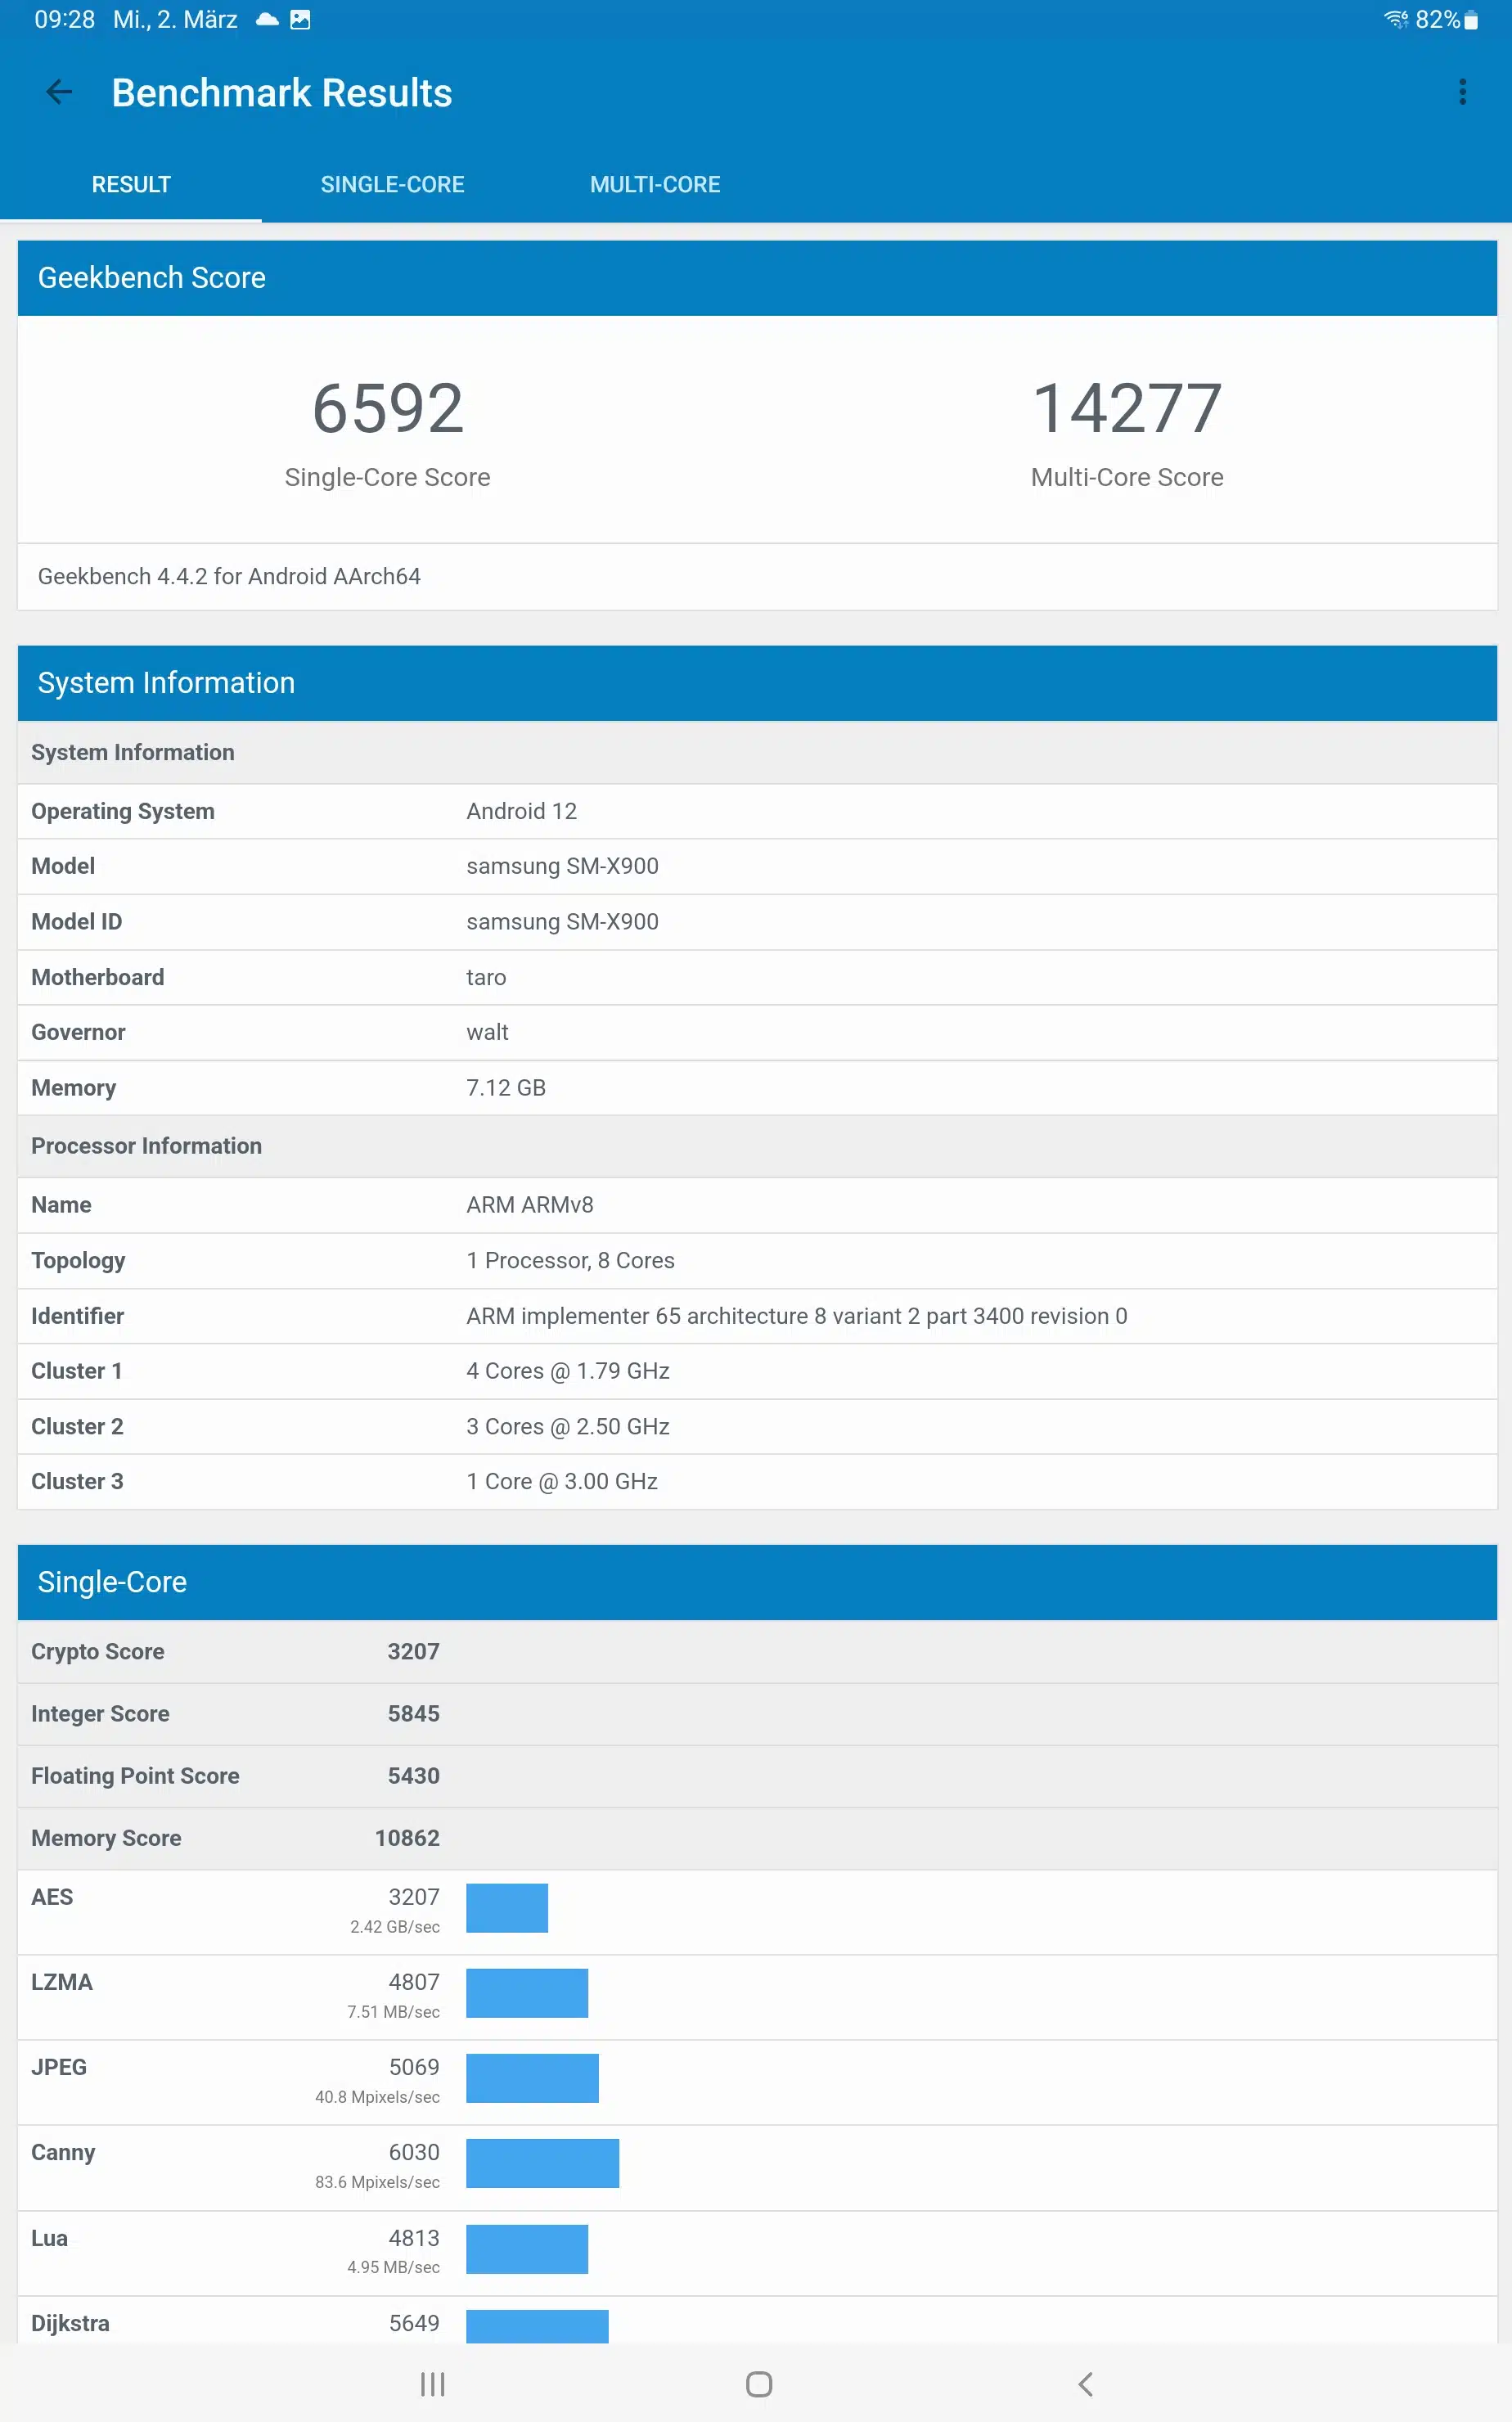Tap the Identifier row in Processor Information
Viewport: 1512px width, 2422px height.
click(756, 1316)
